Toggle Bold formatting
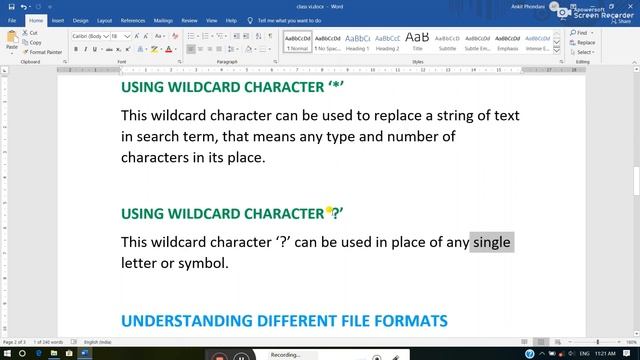Image resolution: width=640 pixels, height=360 pixels. tap(76, 49)
